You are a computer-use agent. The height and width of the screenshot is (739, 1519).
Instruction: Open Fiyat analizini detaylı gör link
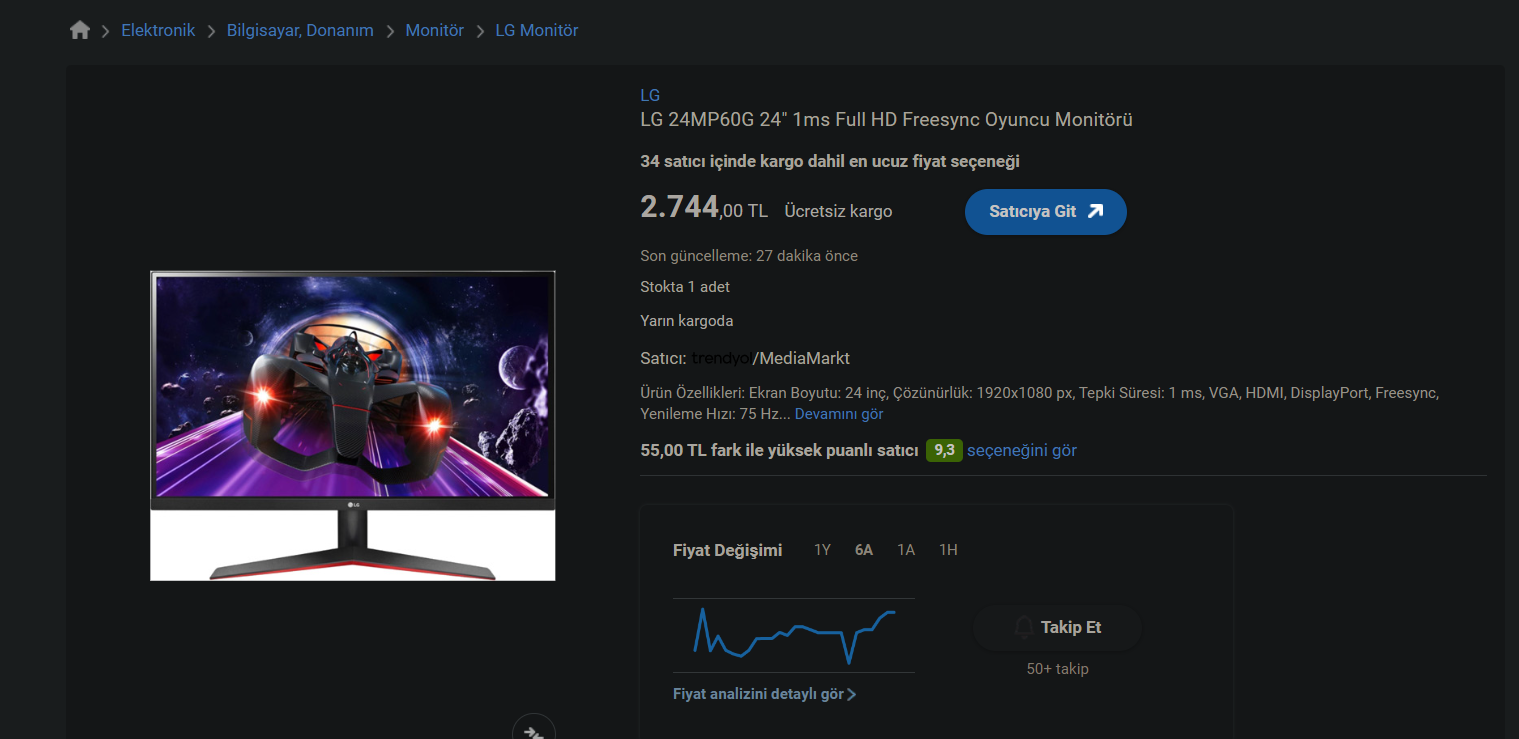[765, 694]
